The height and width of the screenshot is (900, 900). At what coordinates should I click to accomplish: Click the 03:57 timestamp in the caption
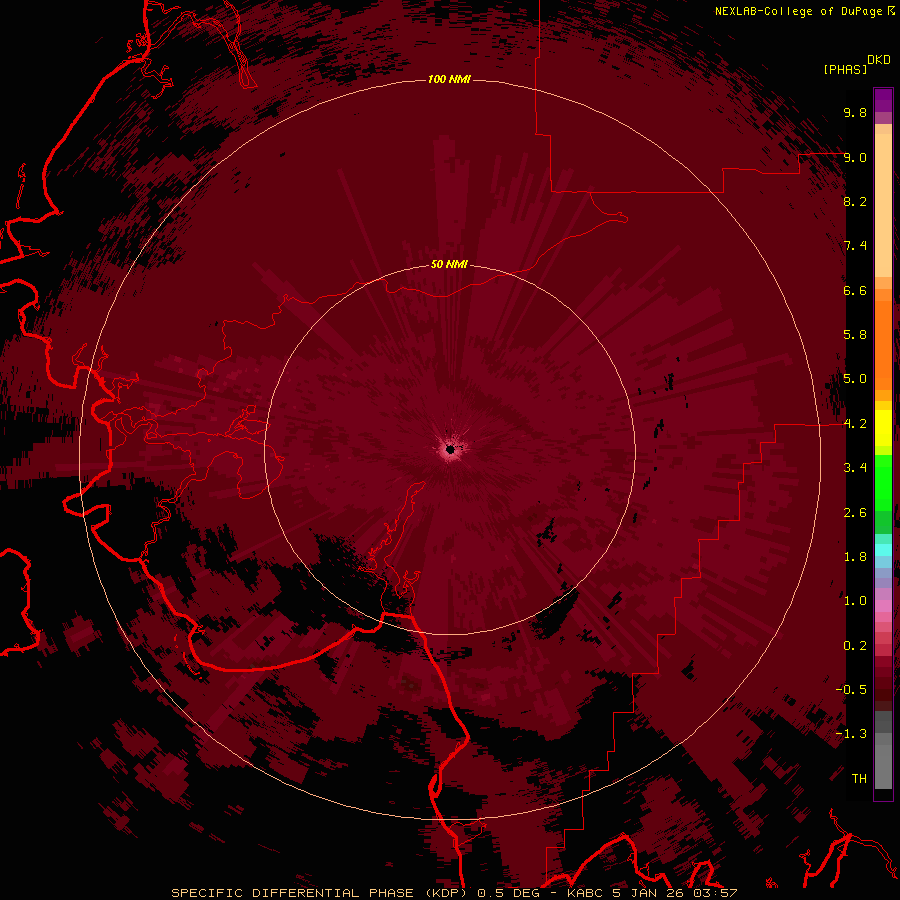coord(715,893)
